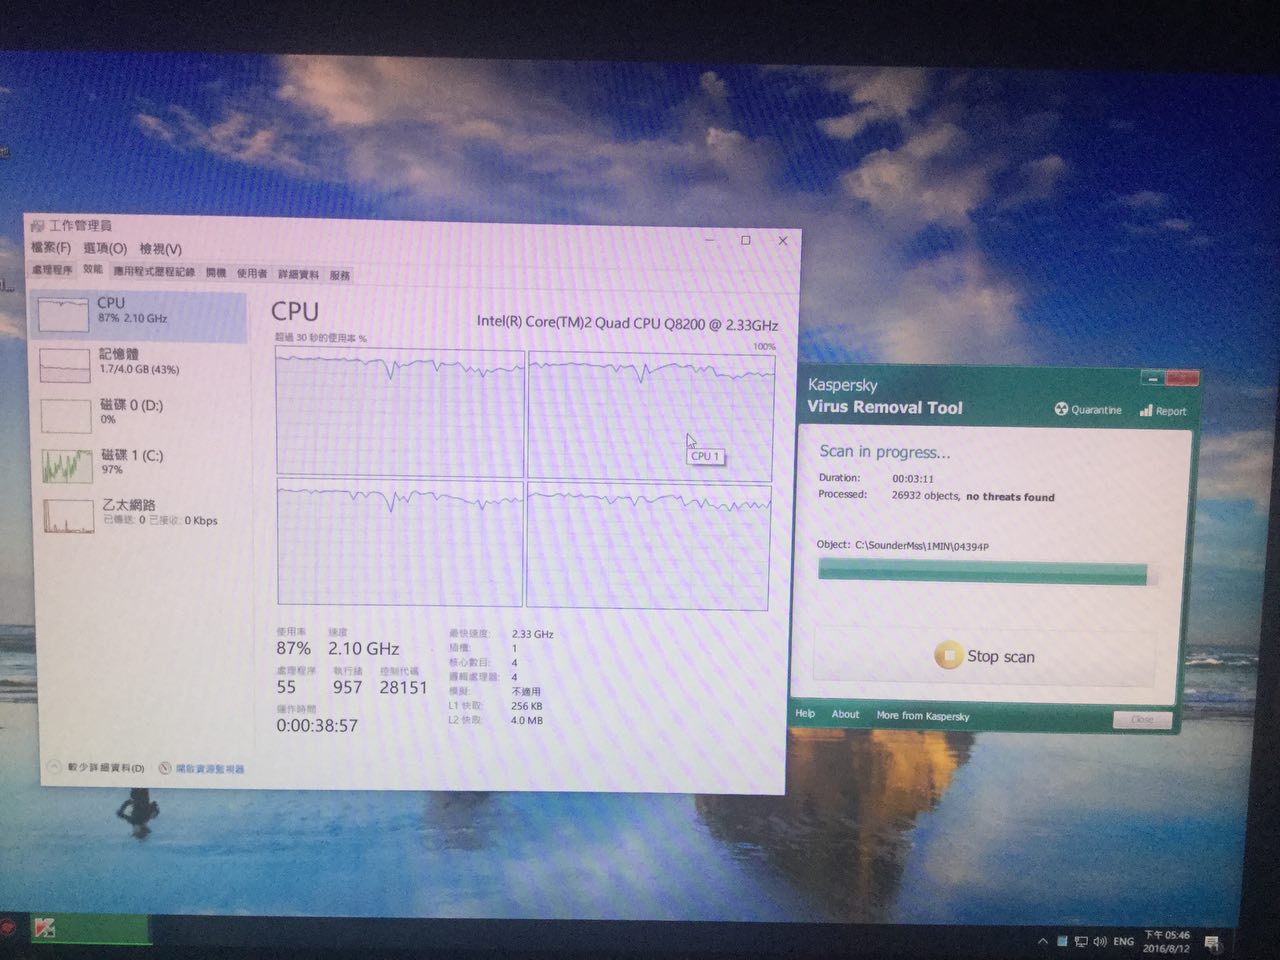The width and height of the screenshot is (1280, 960).
Task: Open the 選項(O) menu in Task Manager
Action: coord(105,248)
